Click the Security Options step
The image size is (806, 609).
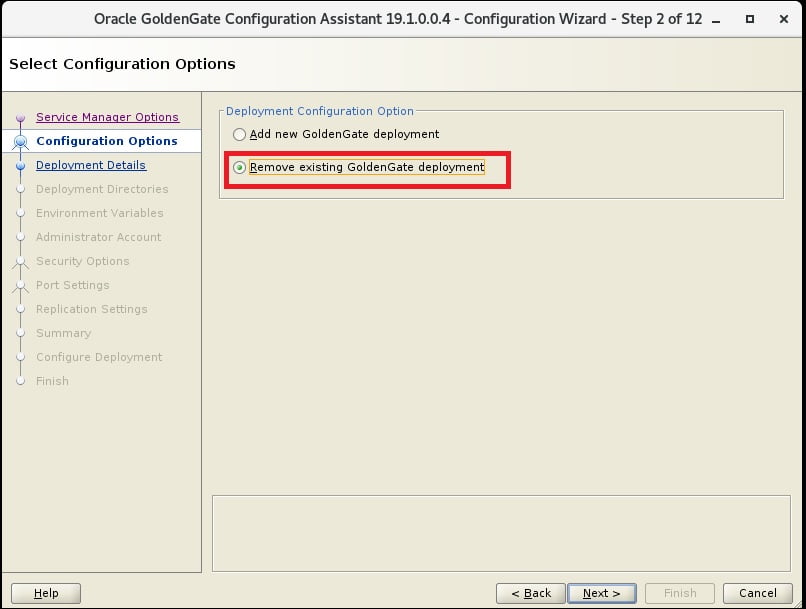pos(82,261)
